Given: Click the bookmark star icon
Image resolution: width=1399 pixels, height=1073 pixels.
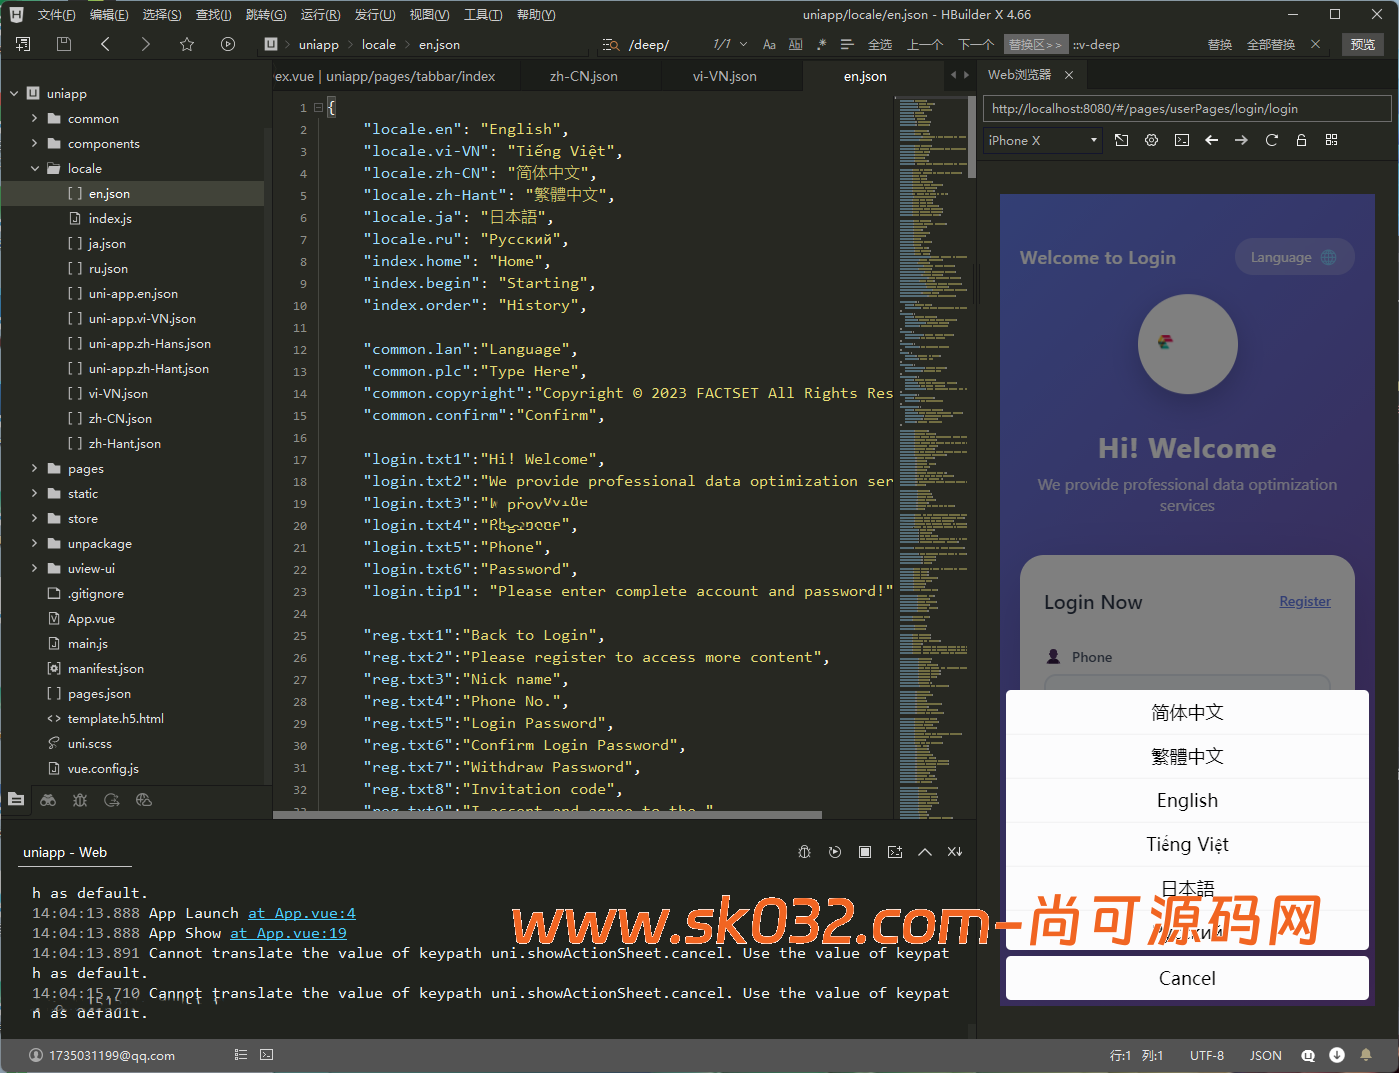Looking at the screenshot, I should (187, 44).
